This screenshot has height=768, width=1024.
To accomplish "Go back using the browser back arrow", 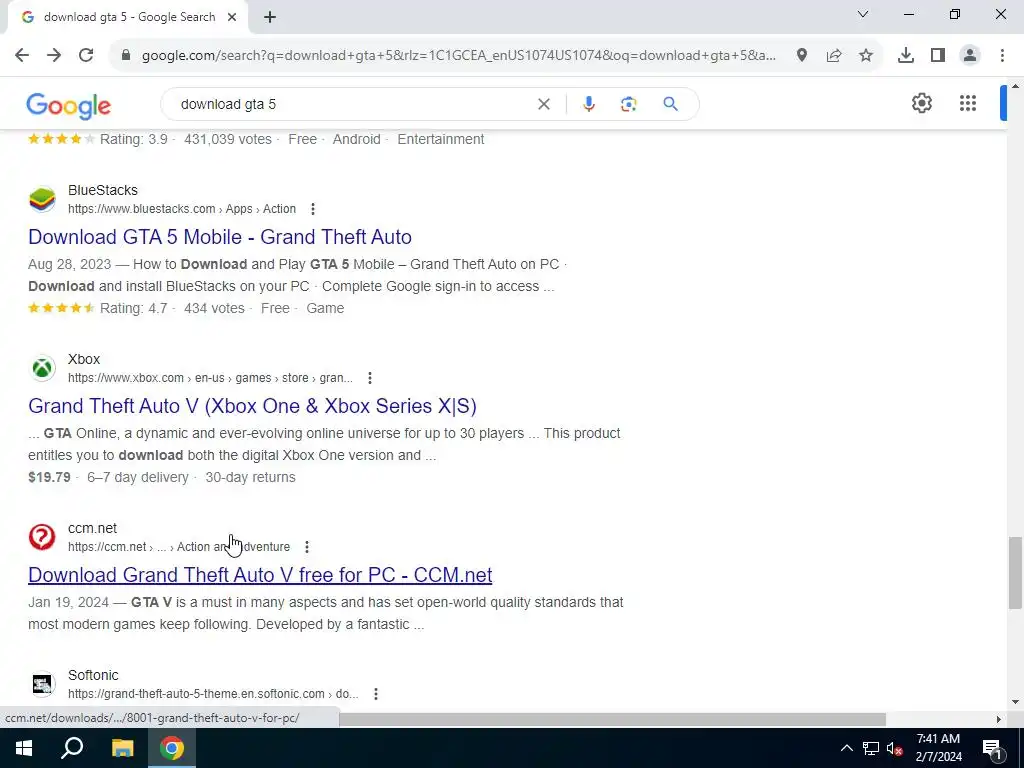I will coord(22,56).
